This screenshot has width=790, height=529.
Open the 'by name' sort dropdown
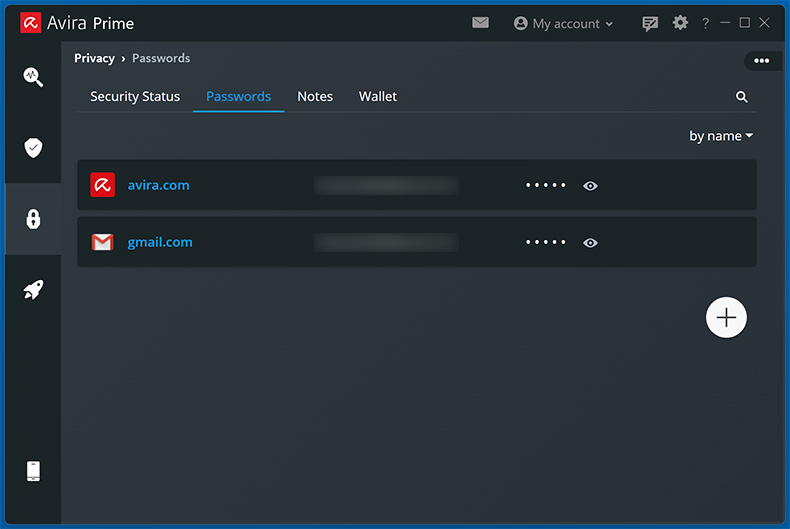tap(721, 136)
